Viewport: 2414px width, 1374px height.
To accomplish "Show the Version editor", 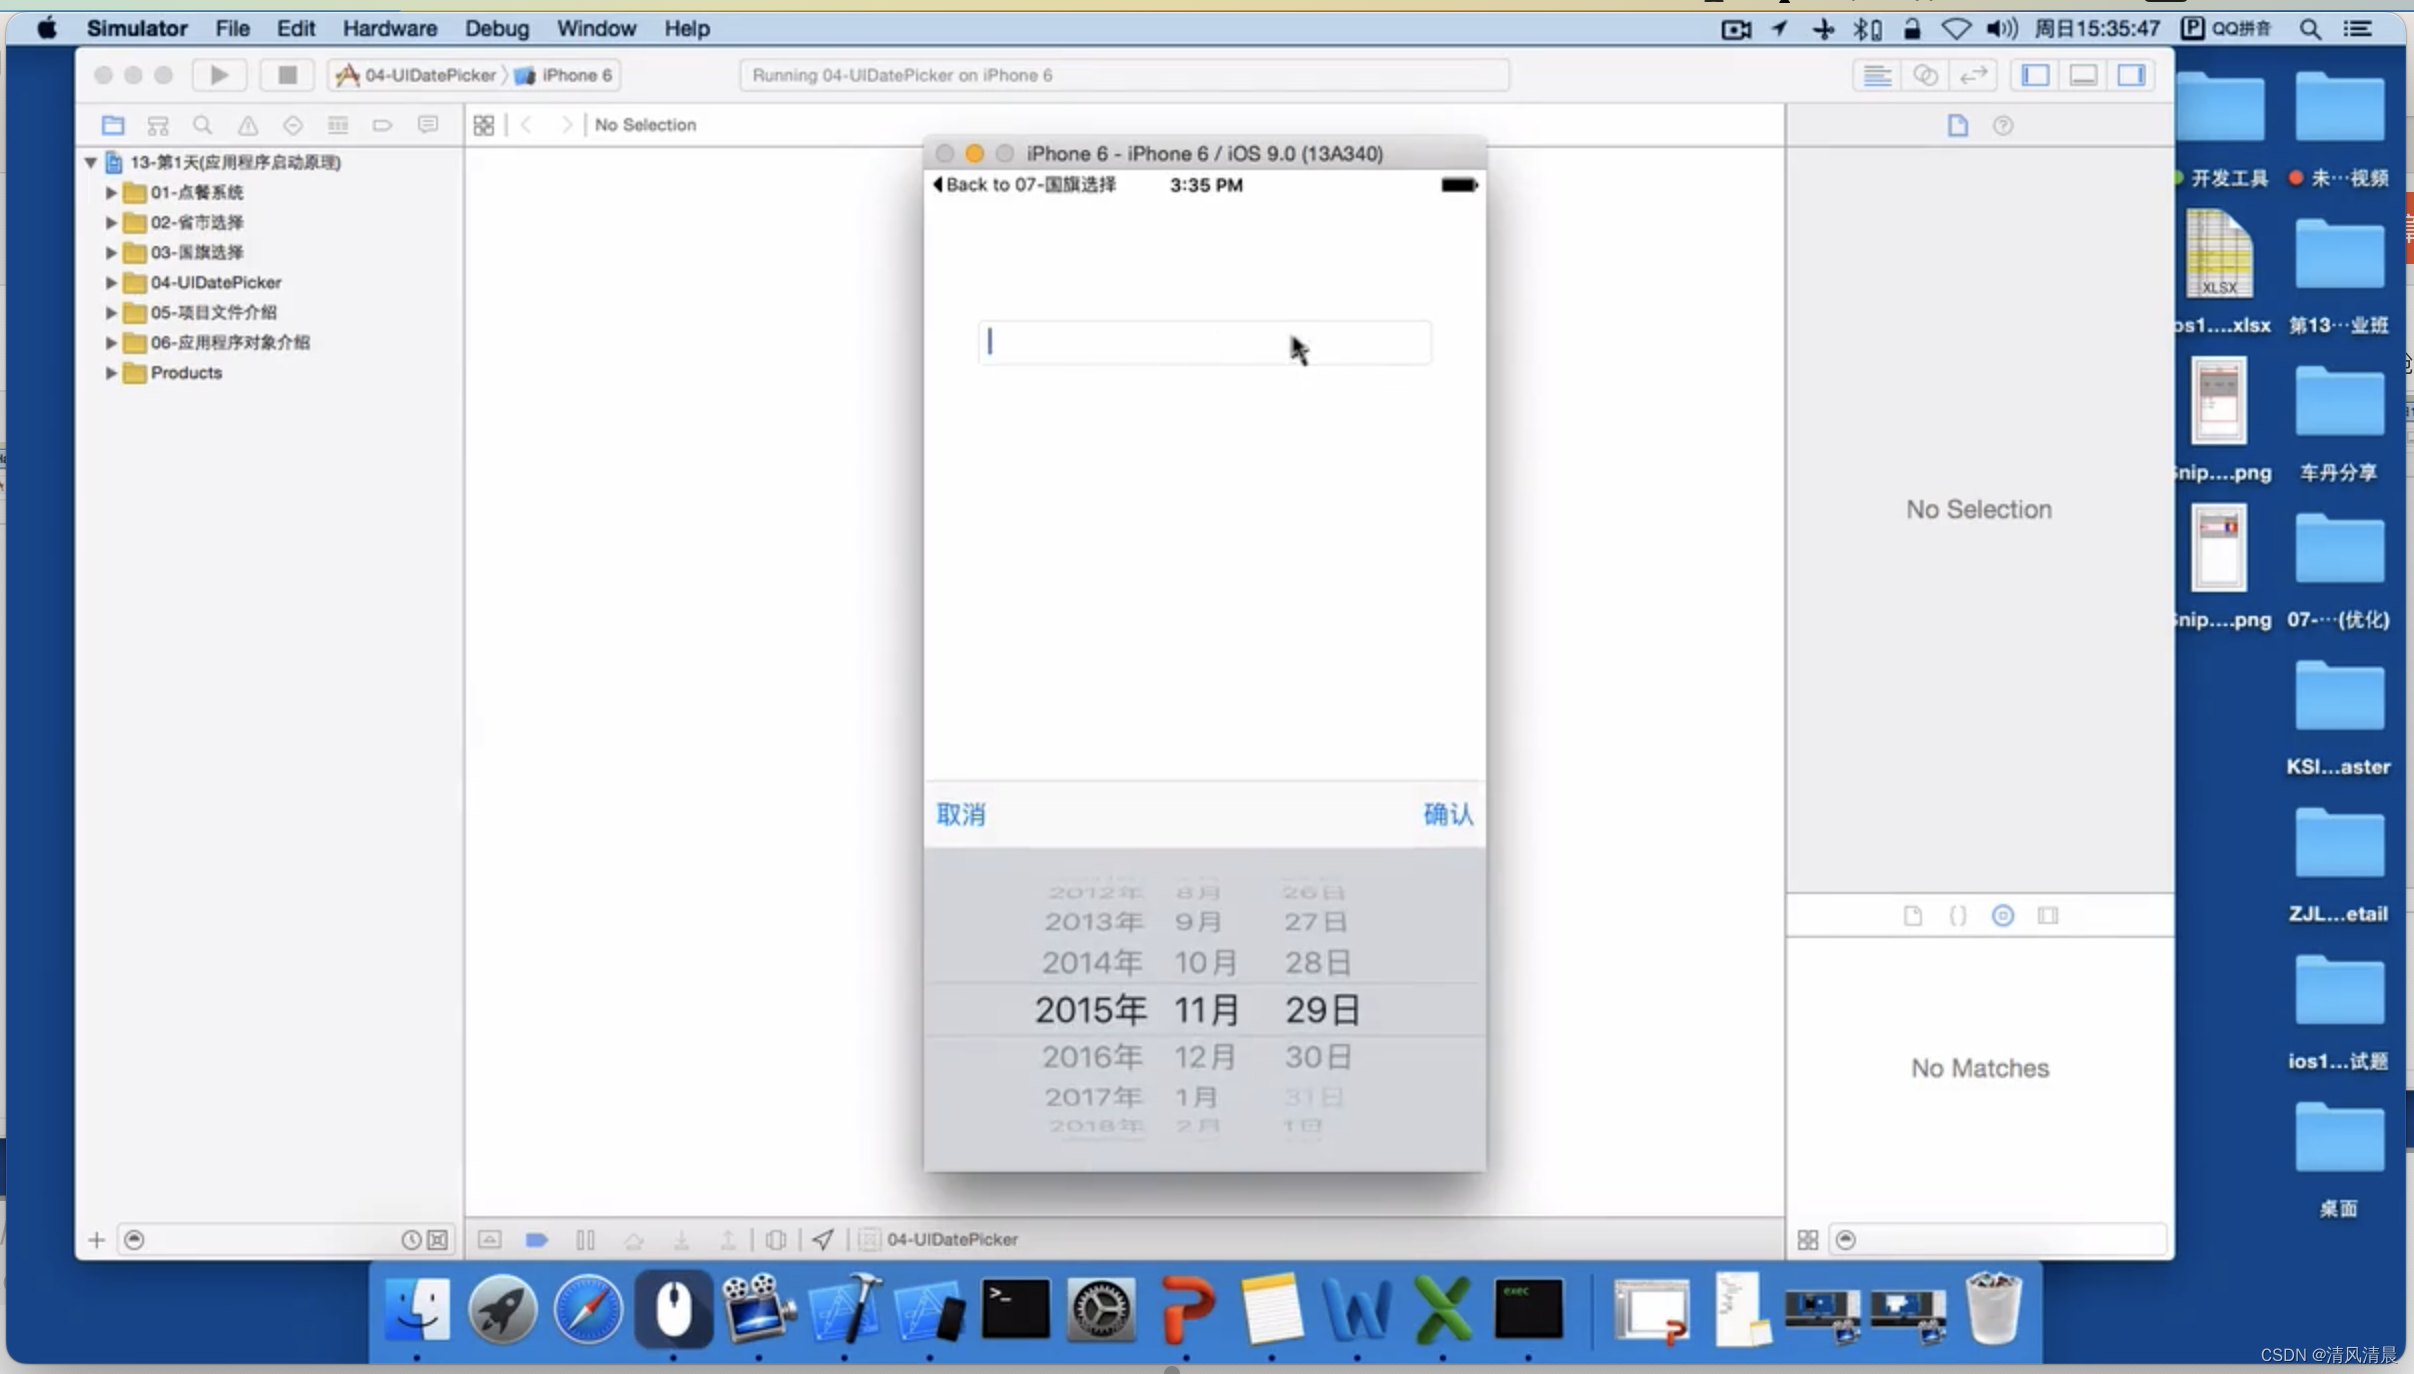I will [1973, 75].
